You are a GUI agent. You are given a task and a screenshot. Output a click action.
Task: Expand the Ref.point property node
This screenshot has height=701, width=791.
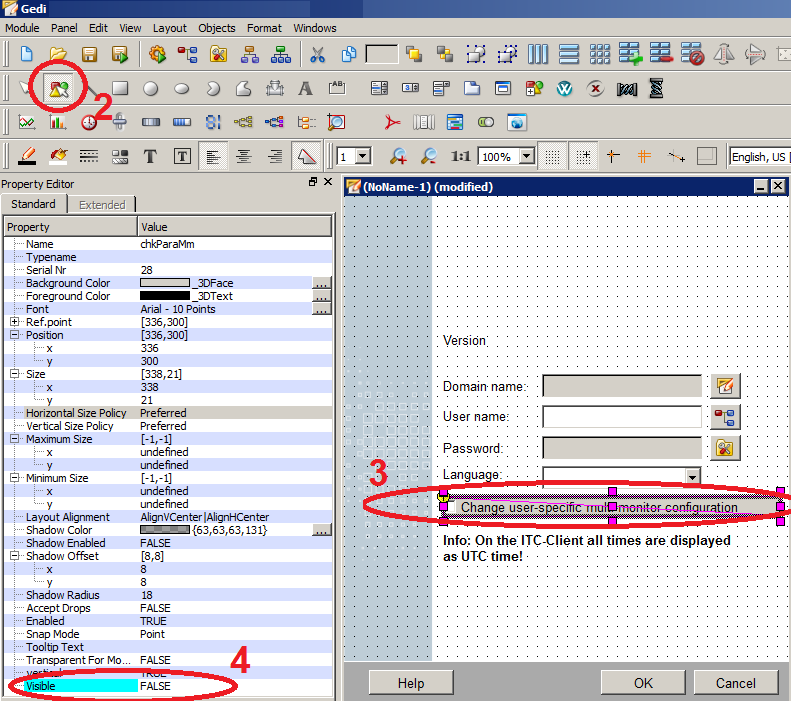(x=14, y=322)
